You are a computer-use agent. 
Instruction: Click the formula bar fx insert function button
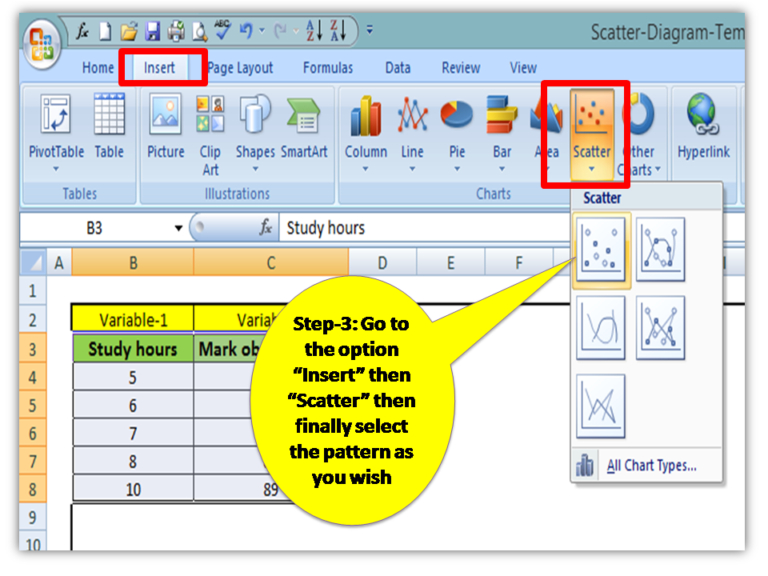(x=266, y=227)
